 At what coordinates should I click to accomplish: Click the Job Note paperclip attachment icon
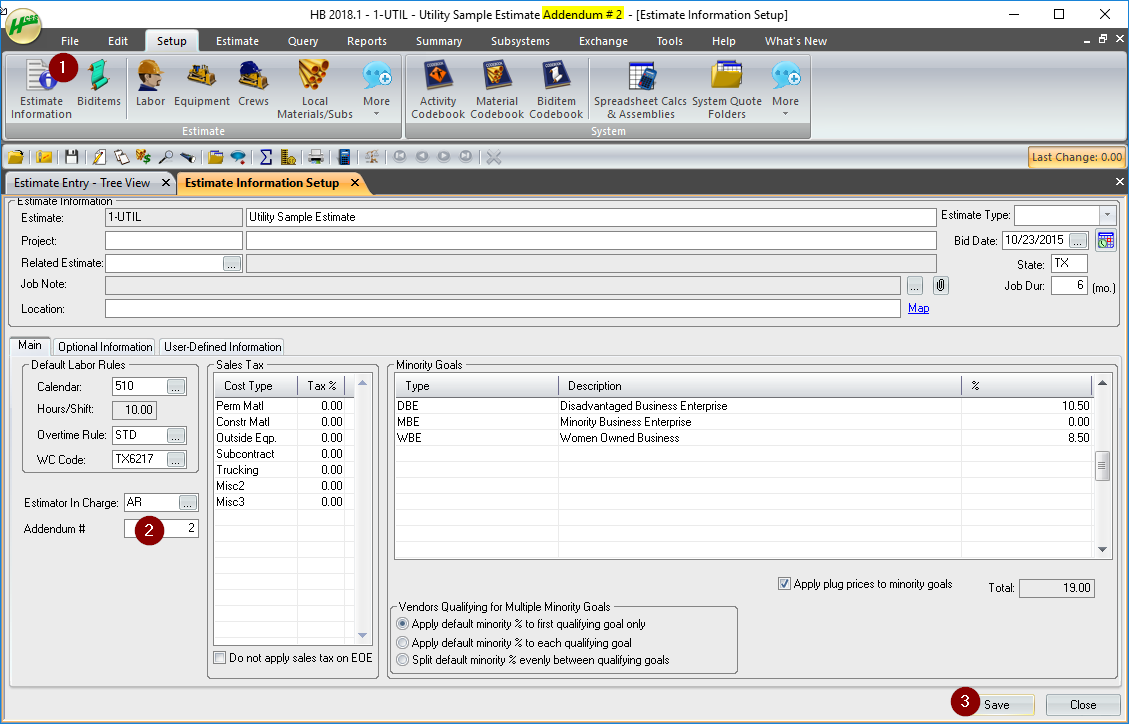(x=940, y=286)
